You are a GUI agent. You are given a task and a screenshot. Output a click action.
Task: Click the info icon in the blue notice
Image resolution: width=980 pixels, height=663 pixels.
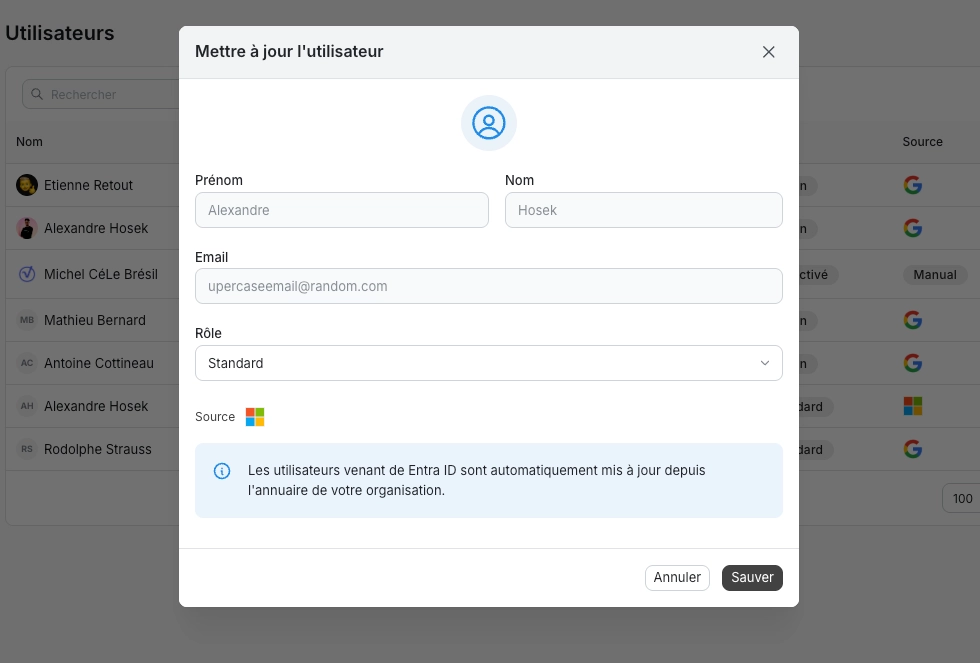click(222, 471)
